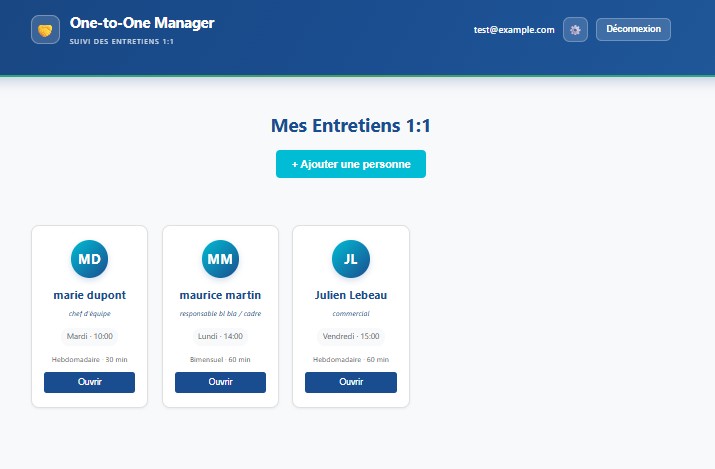Open Julien Lebeau's card with Ouvrir
The height and width of the screenshot is (469, 715).
(x=351, y=382)
